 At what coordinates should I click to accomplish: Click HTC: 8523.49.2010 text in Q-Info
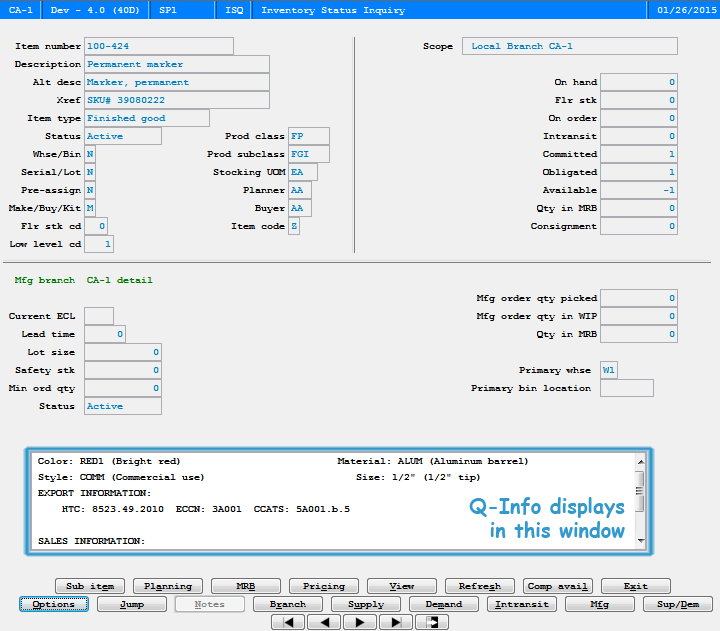tap(112, 509)
